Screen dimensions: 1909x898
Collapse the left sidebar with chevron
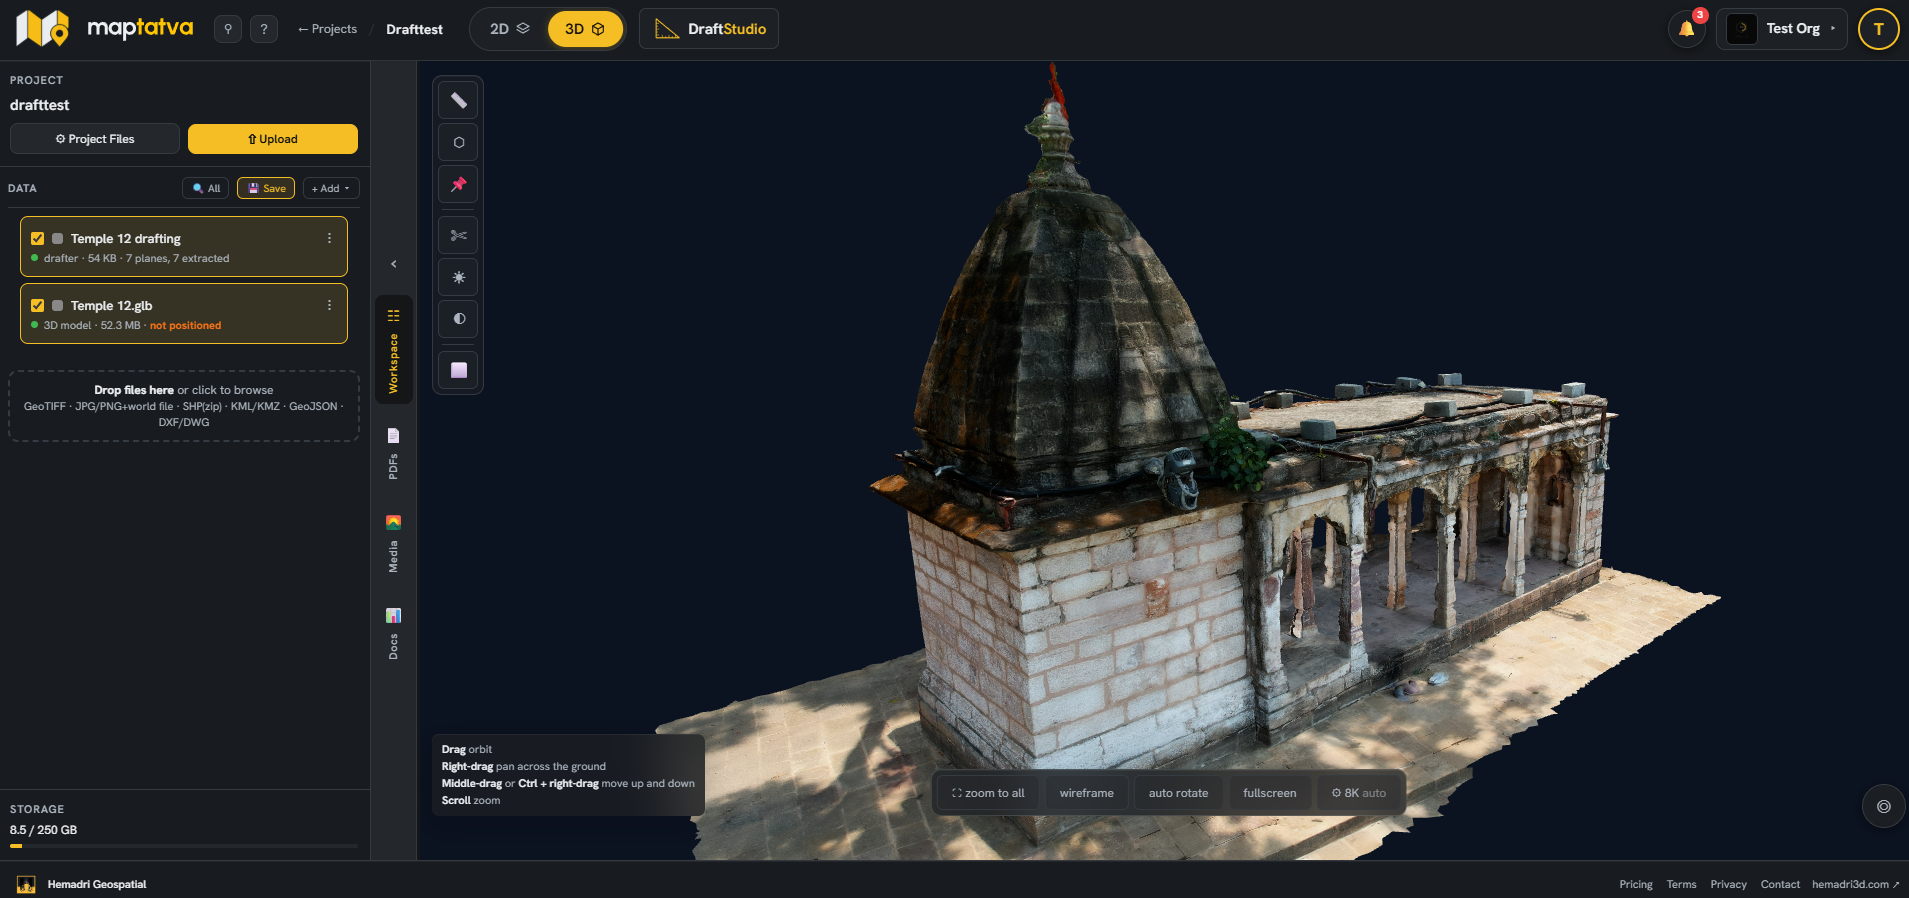(x=394, y=264)
